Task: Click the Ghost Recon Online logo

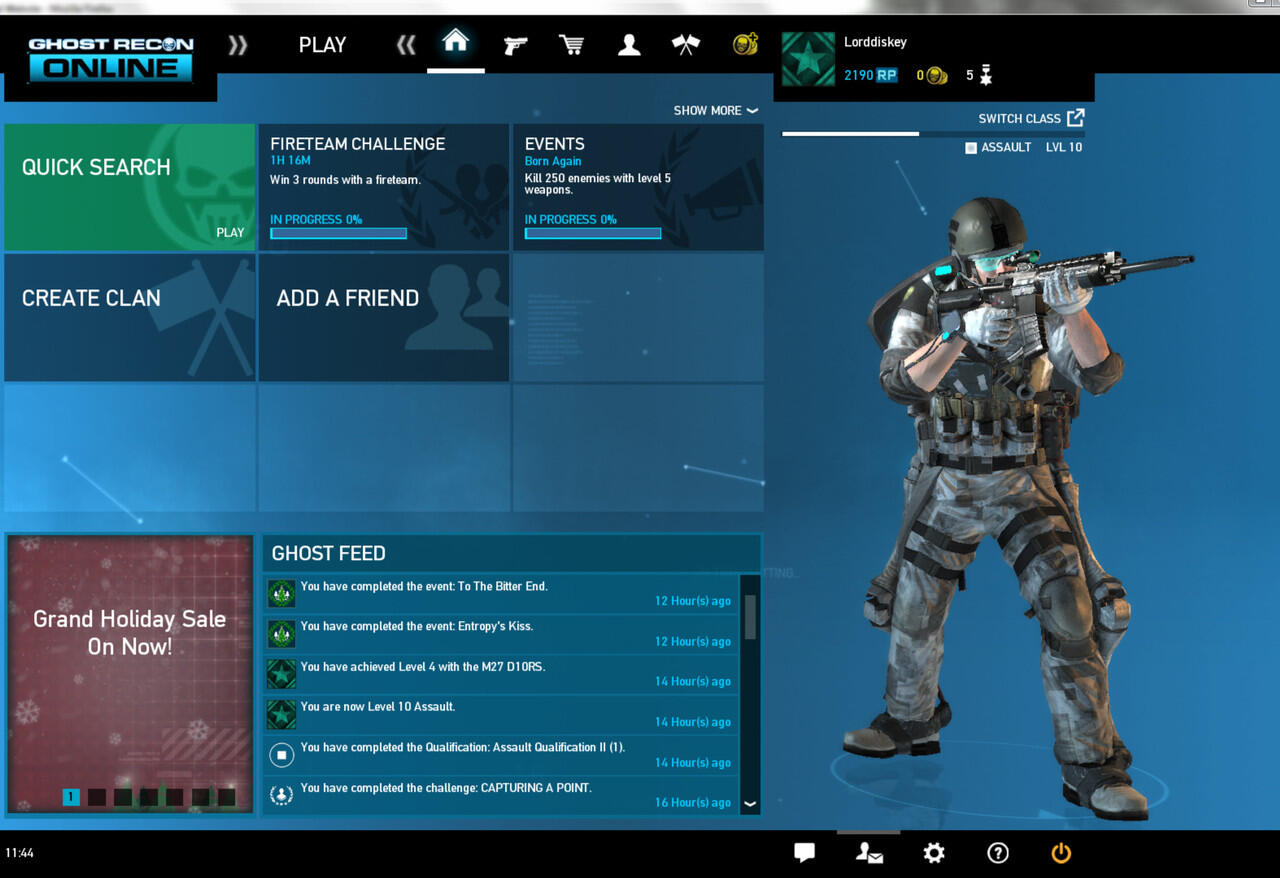Action: tap(110, 59)
